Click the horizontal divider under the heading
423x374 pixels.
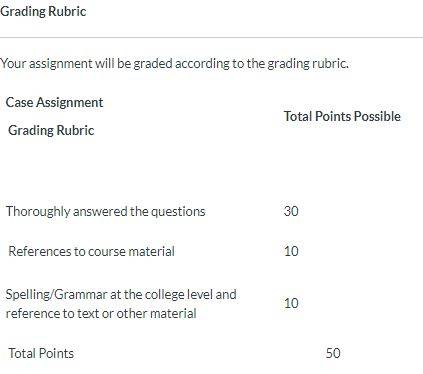pyautogui.click(x=211, y=38)
